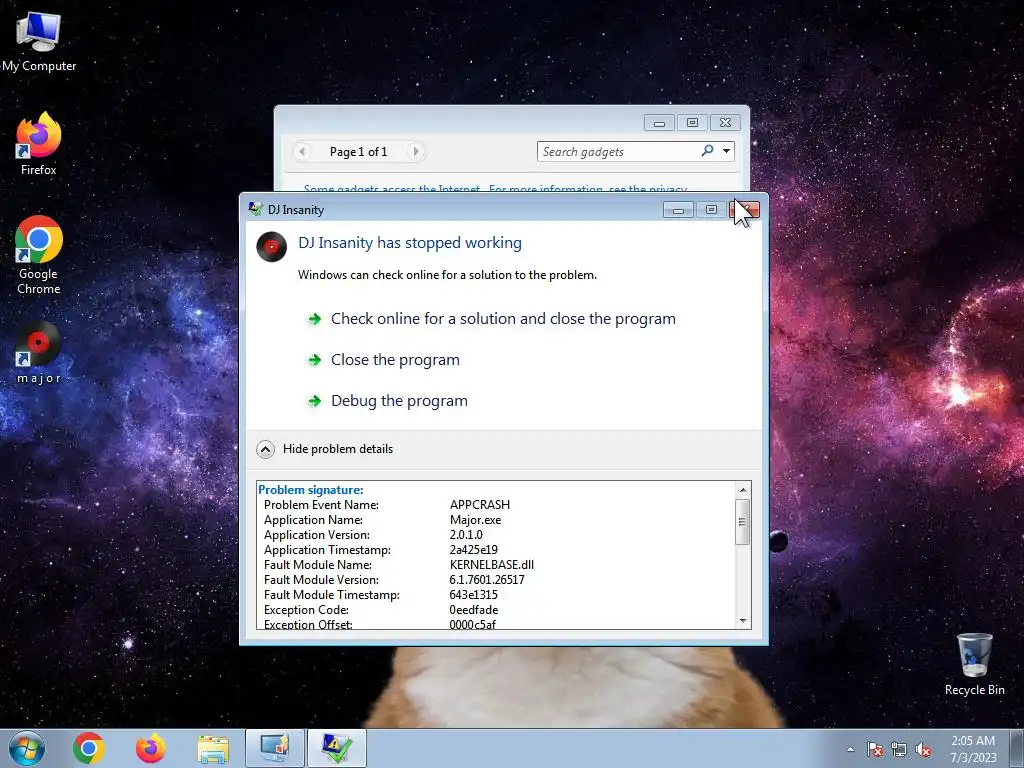Screen dimensions: 1024x768
Task: Open the search options dropdown in the gadgets window
Action: 726,152
